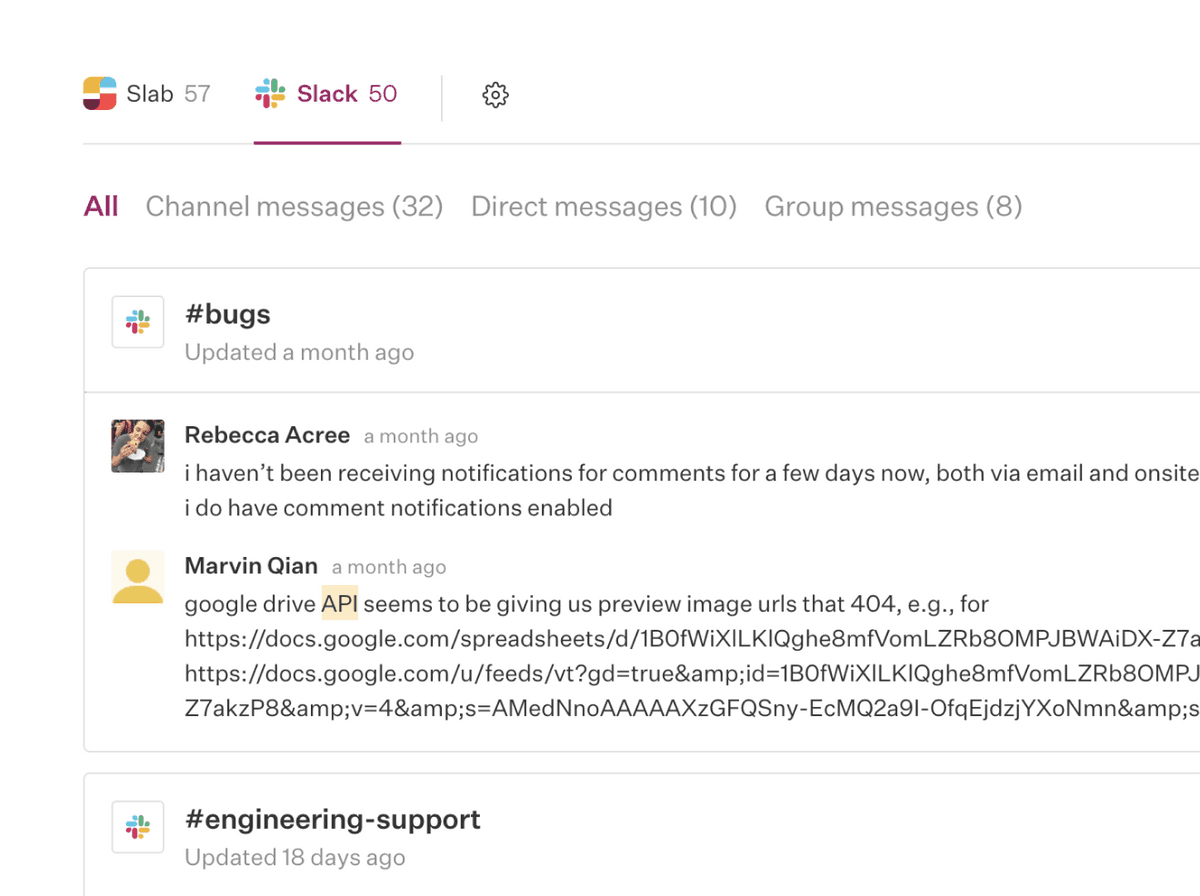Click the Slack icon beside #bugs
The width and height of the screenshot is (1200, 896).
138,322
